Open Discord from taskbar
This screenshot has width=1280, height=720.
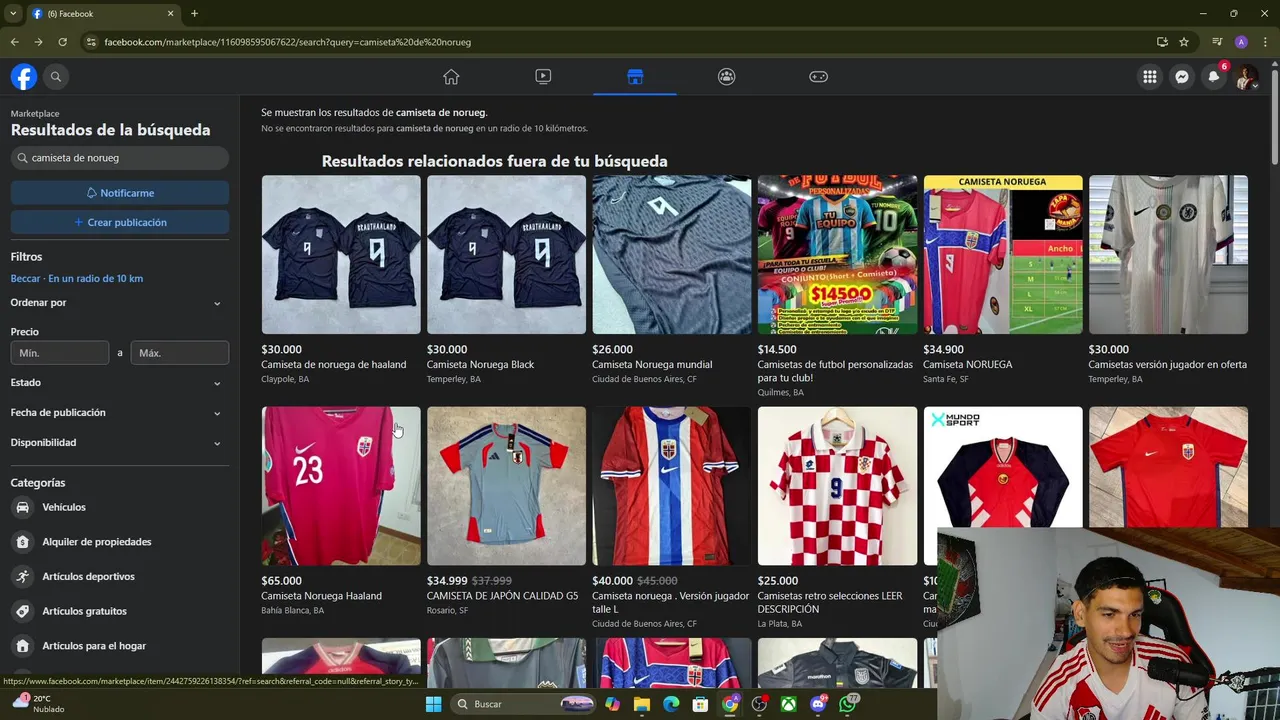coord(819,704)
